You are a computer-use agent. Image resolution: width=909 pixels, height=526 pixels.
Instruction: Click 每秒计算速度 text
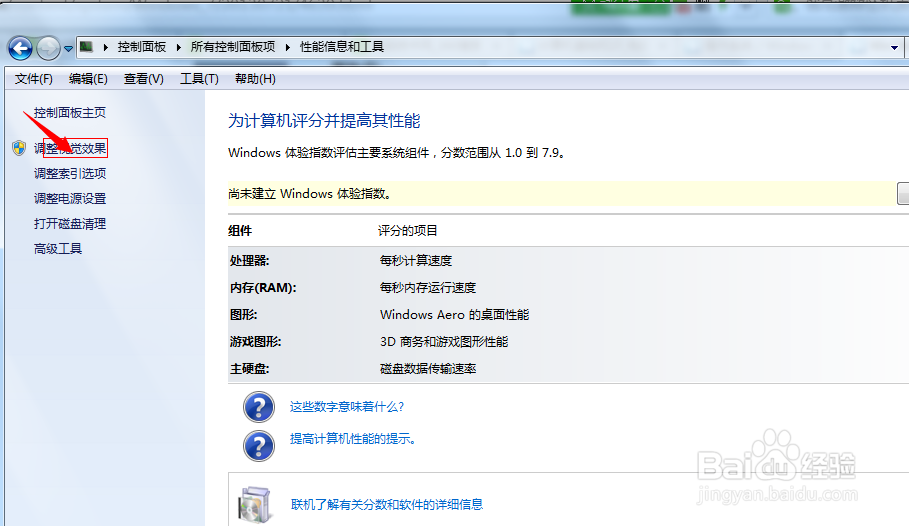coord(416,261)
